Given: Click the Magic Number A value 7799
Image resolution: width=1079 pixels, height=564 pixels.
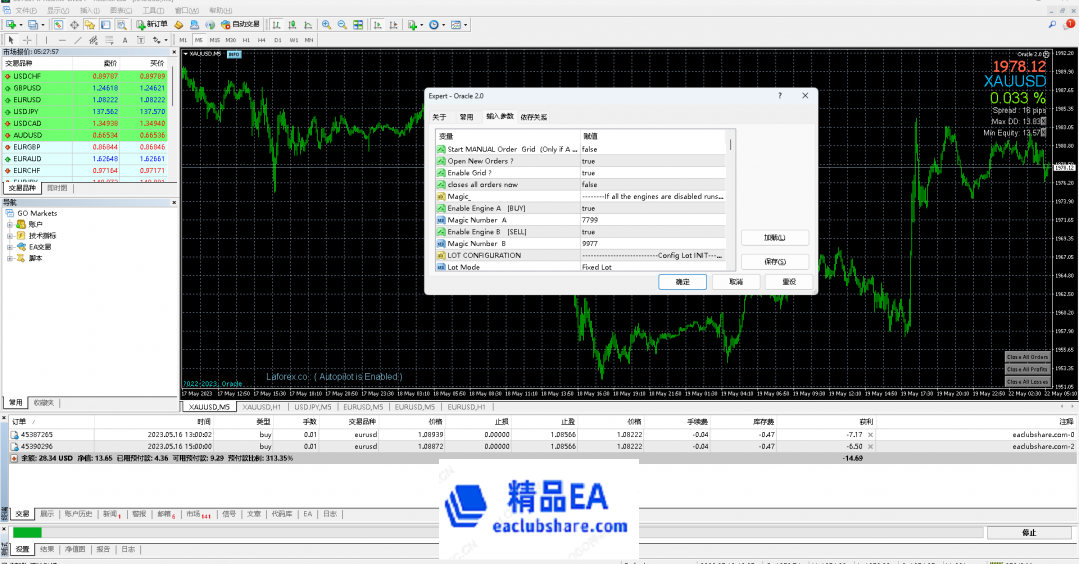Looking at the screenshot, I should 590,220.
